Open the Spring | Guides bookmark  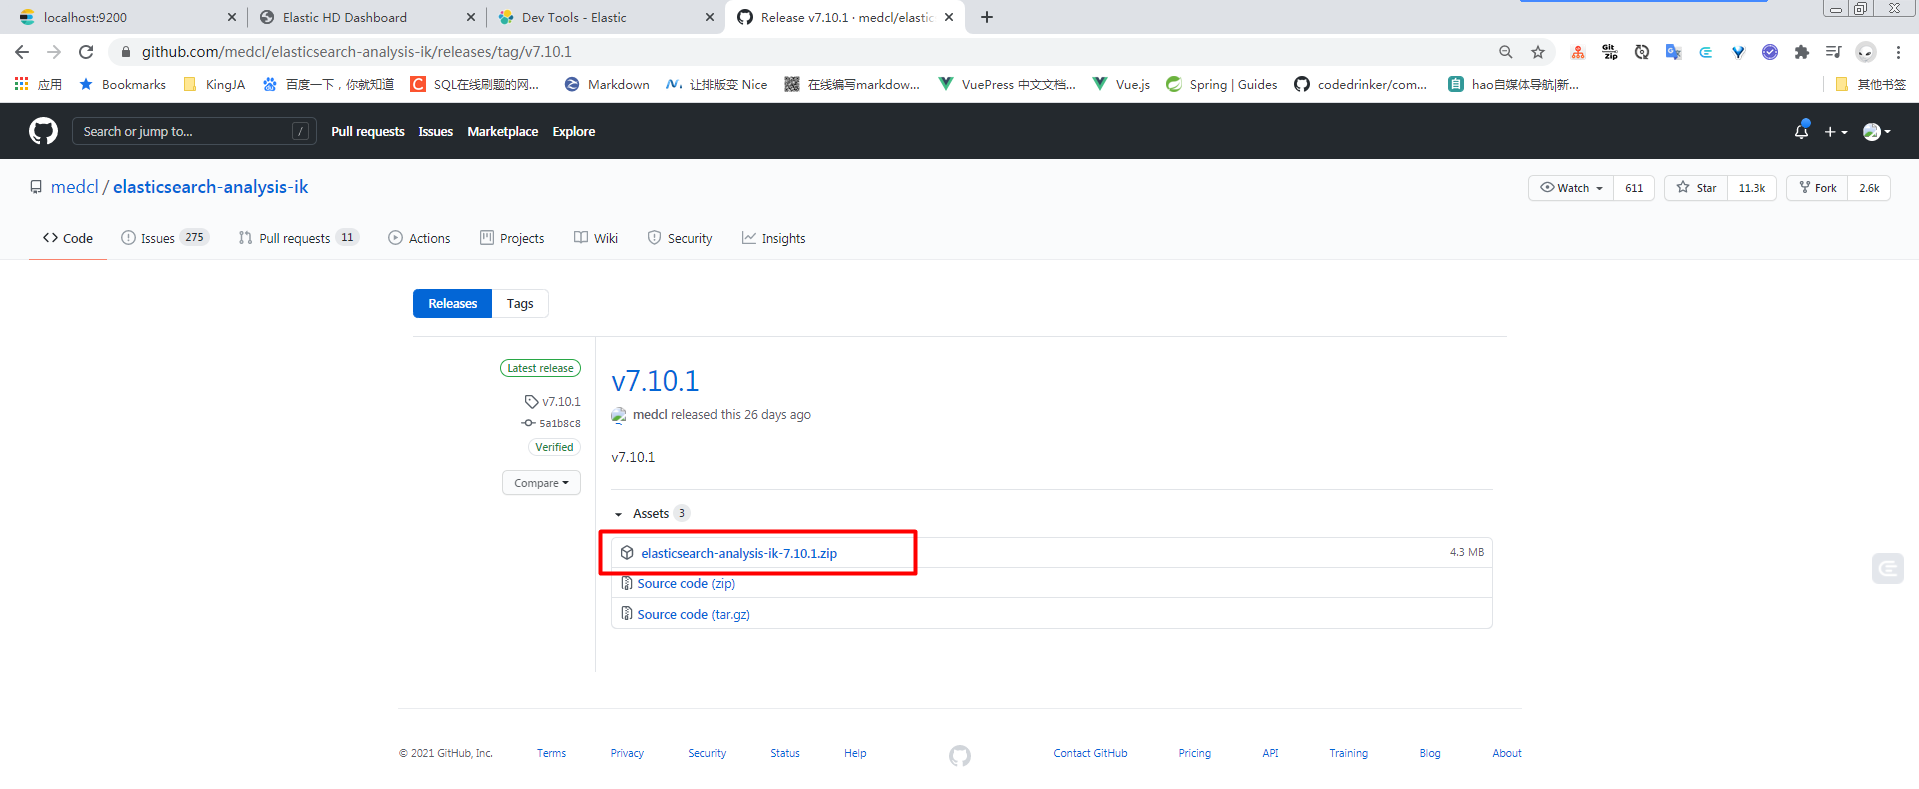pyautogui.click(x=1222, y=85)
